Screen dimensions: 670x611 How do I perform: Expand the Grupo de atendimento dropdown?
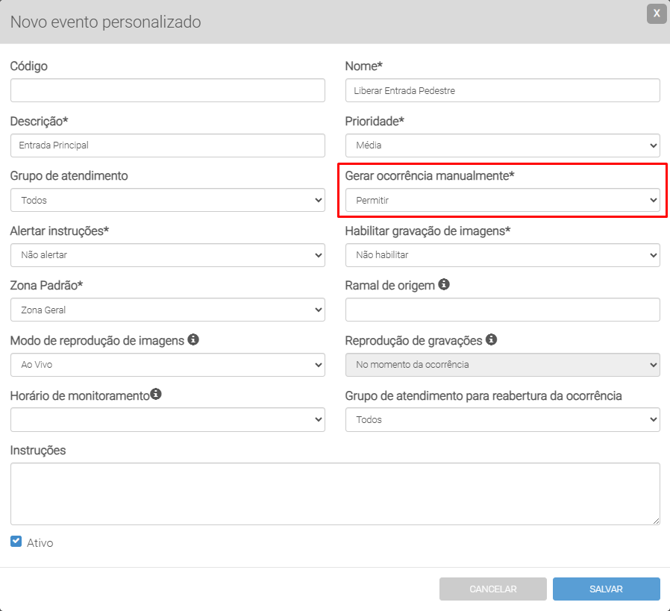click(x=167, y=200)
